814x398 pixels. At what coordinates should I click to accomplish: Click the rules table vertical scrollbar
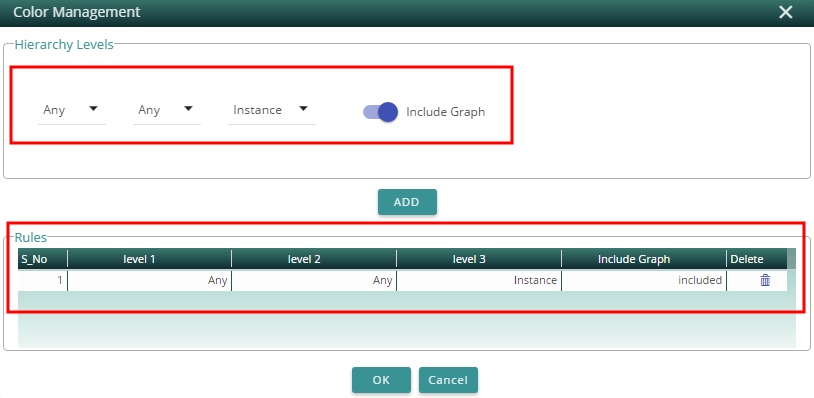(792, 298)
